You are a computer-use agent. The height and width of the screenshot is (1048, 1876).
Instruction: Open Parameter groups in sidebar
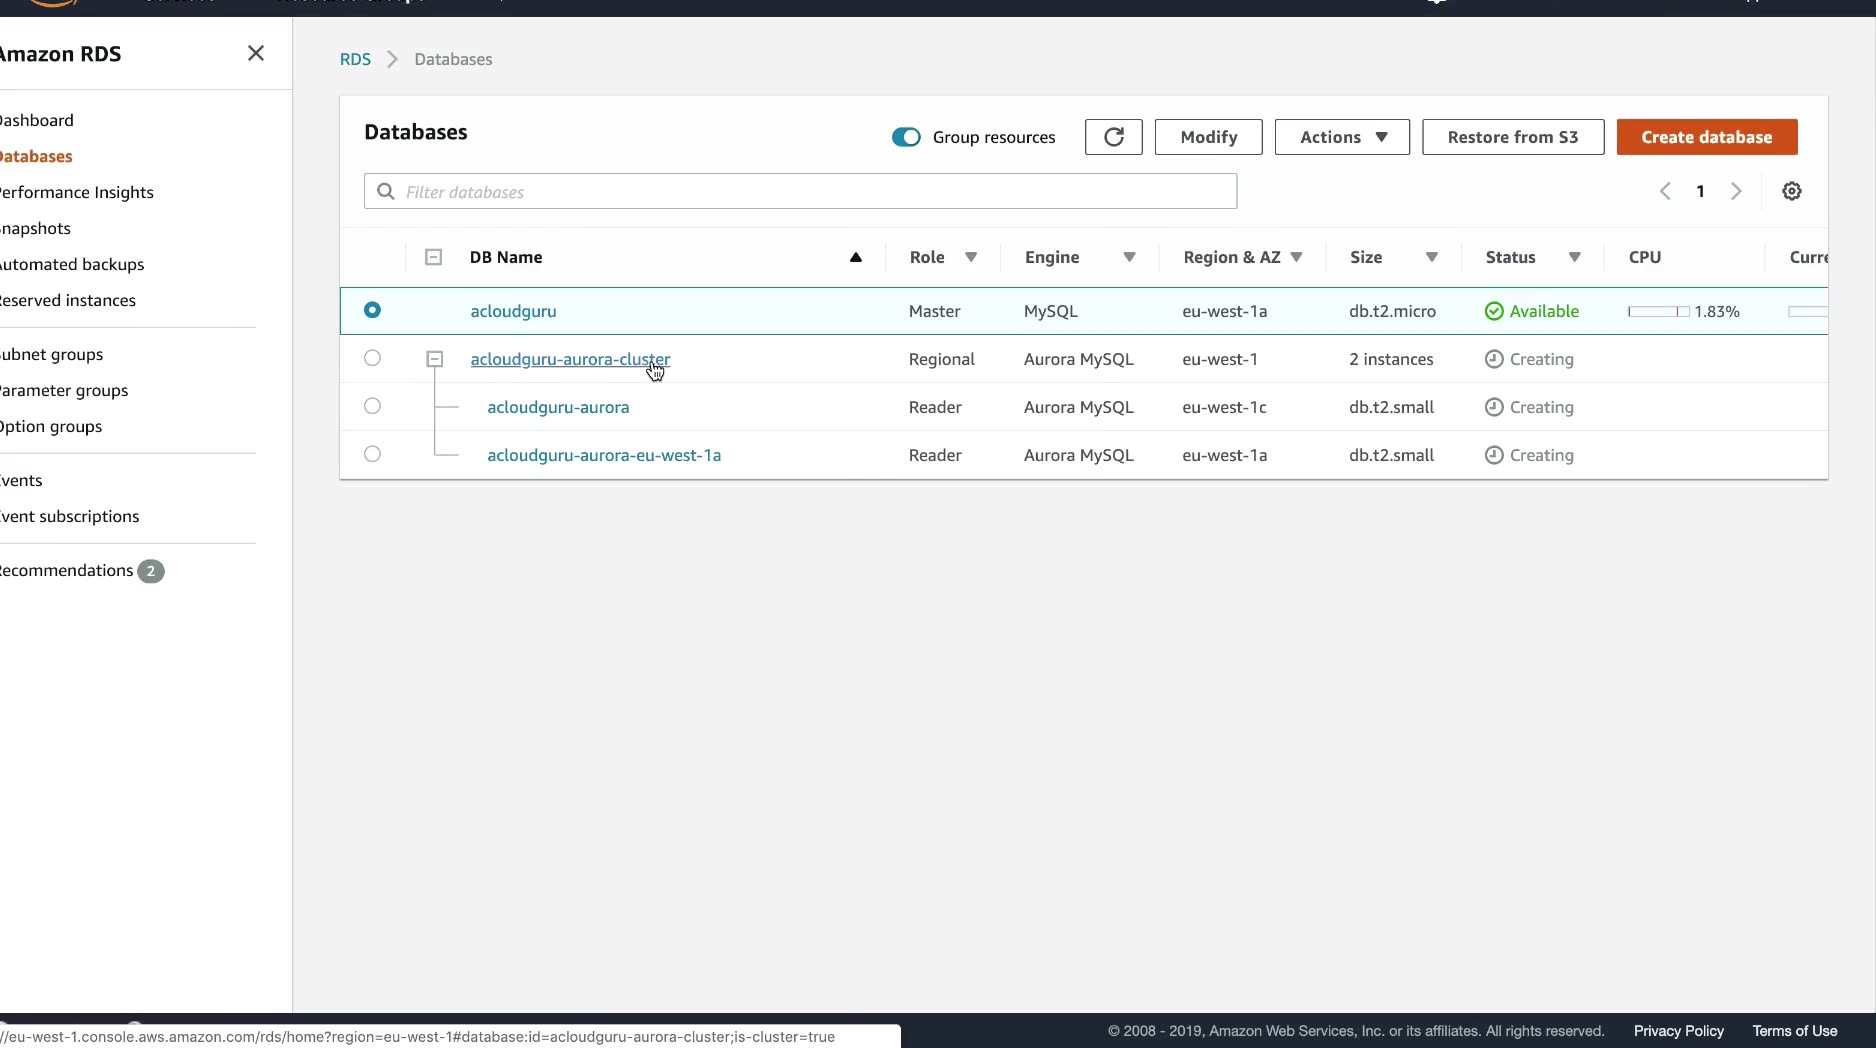click(64, 390)
